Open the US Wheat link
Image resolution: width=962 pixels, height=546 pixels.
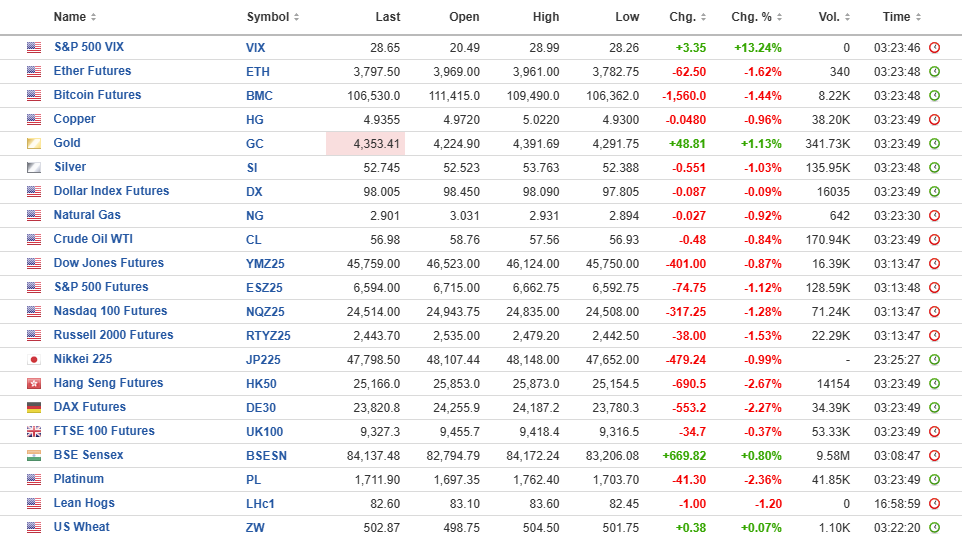pyautogui.click(x=81, y=526)
